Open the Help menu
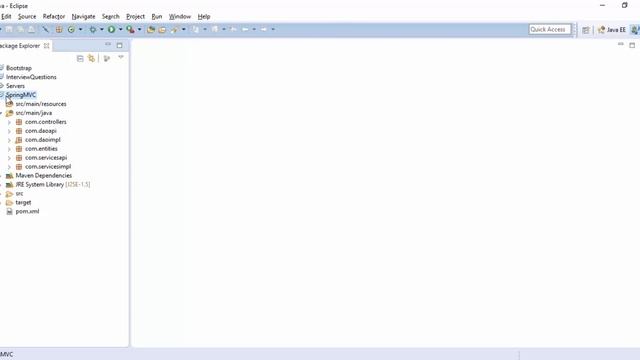The height and width of the screenshot is (360, 640). [204, 16]
